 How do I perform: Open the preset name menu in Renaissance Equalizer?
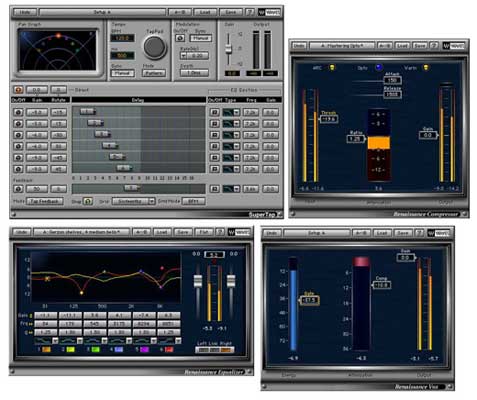click(x=82, y=232)
